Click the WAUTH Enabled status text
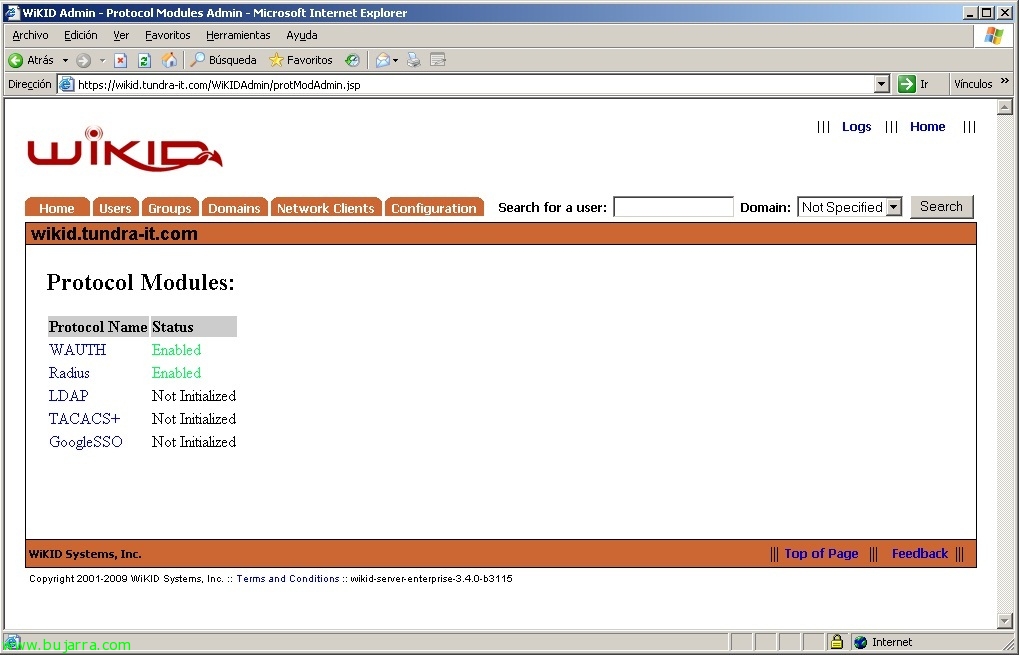 pos(176,350)
